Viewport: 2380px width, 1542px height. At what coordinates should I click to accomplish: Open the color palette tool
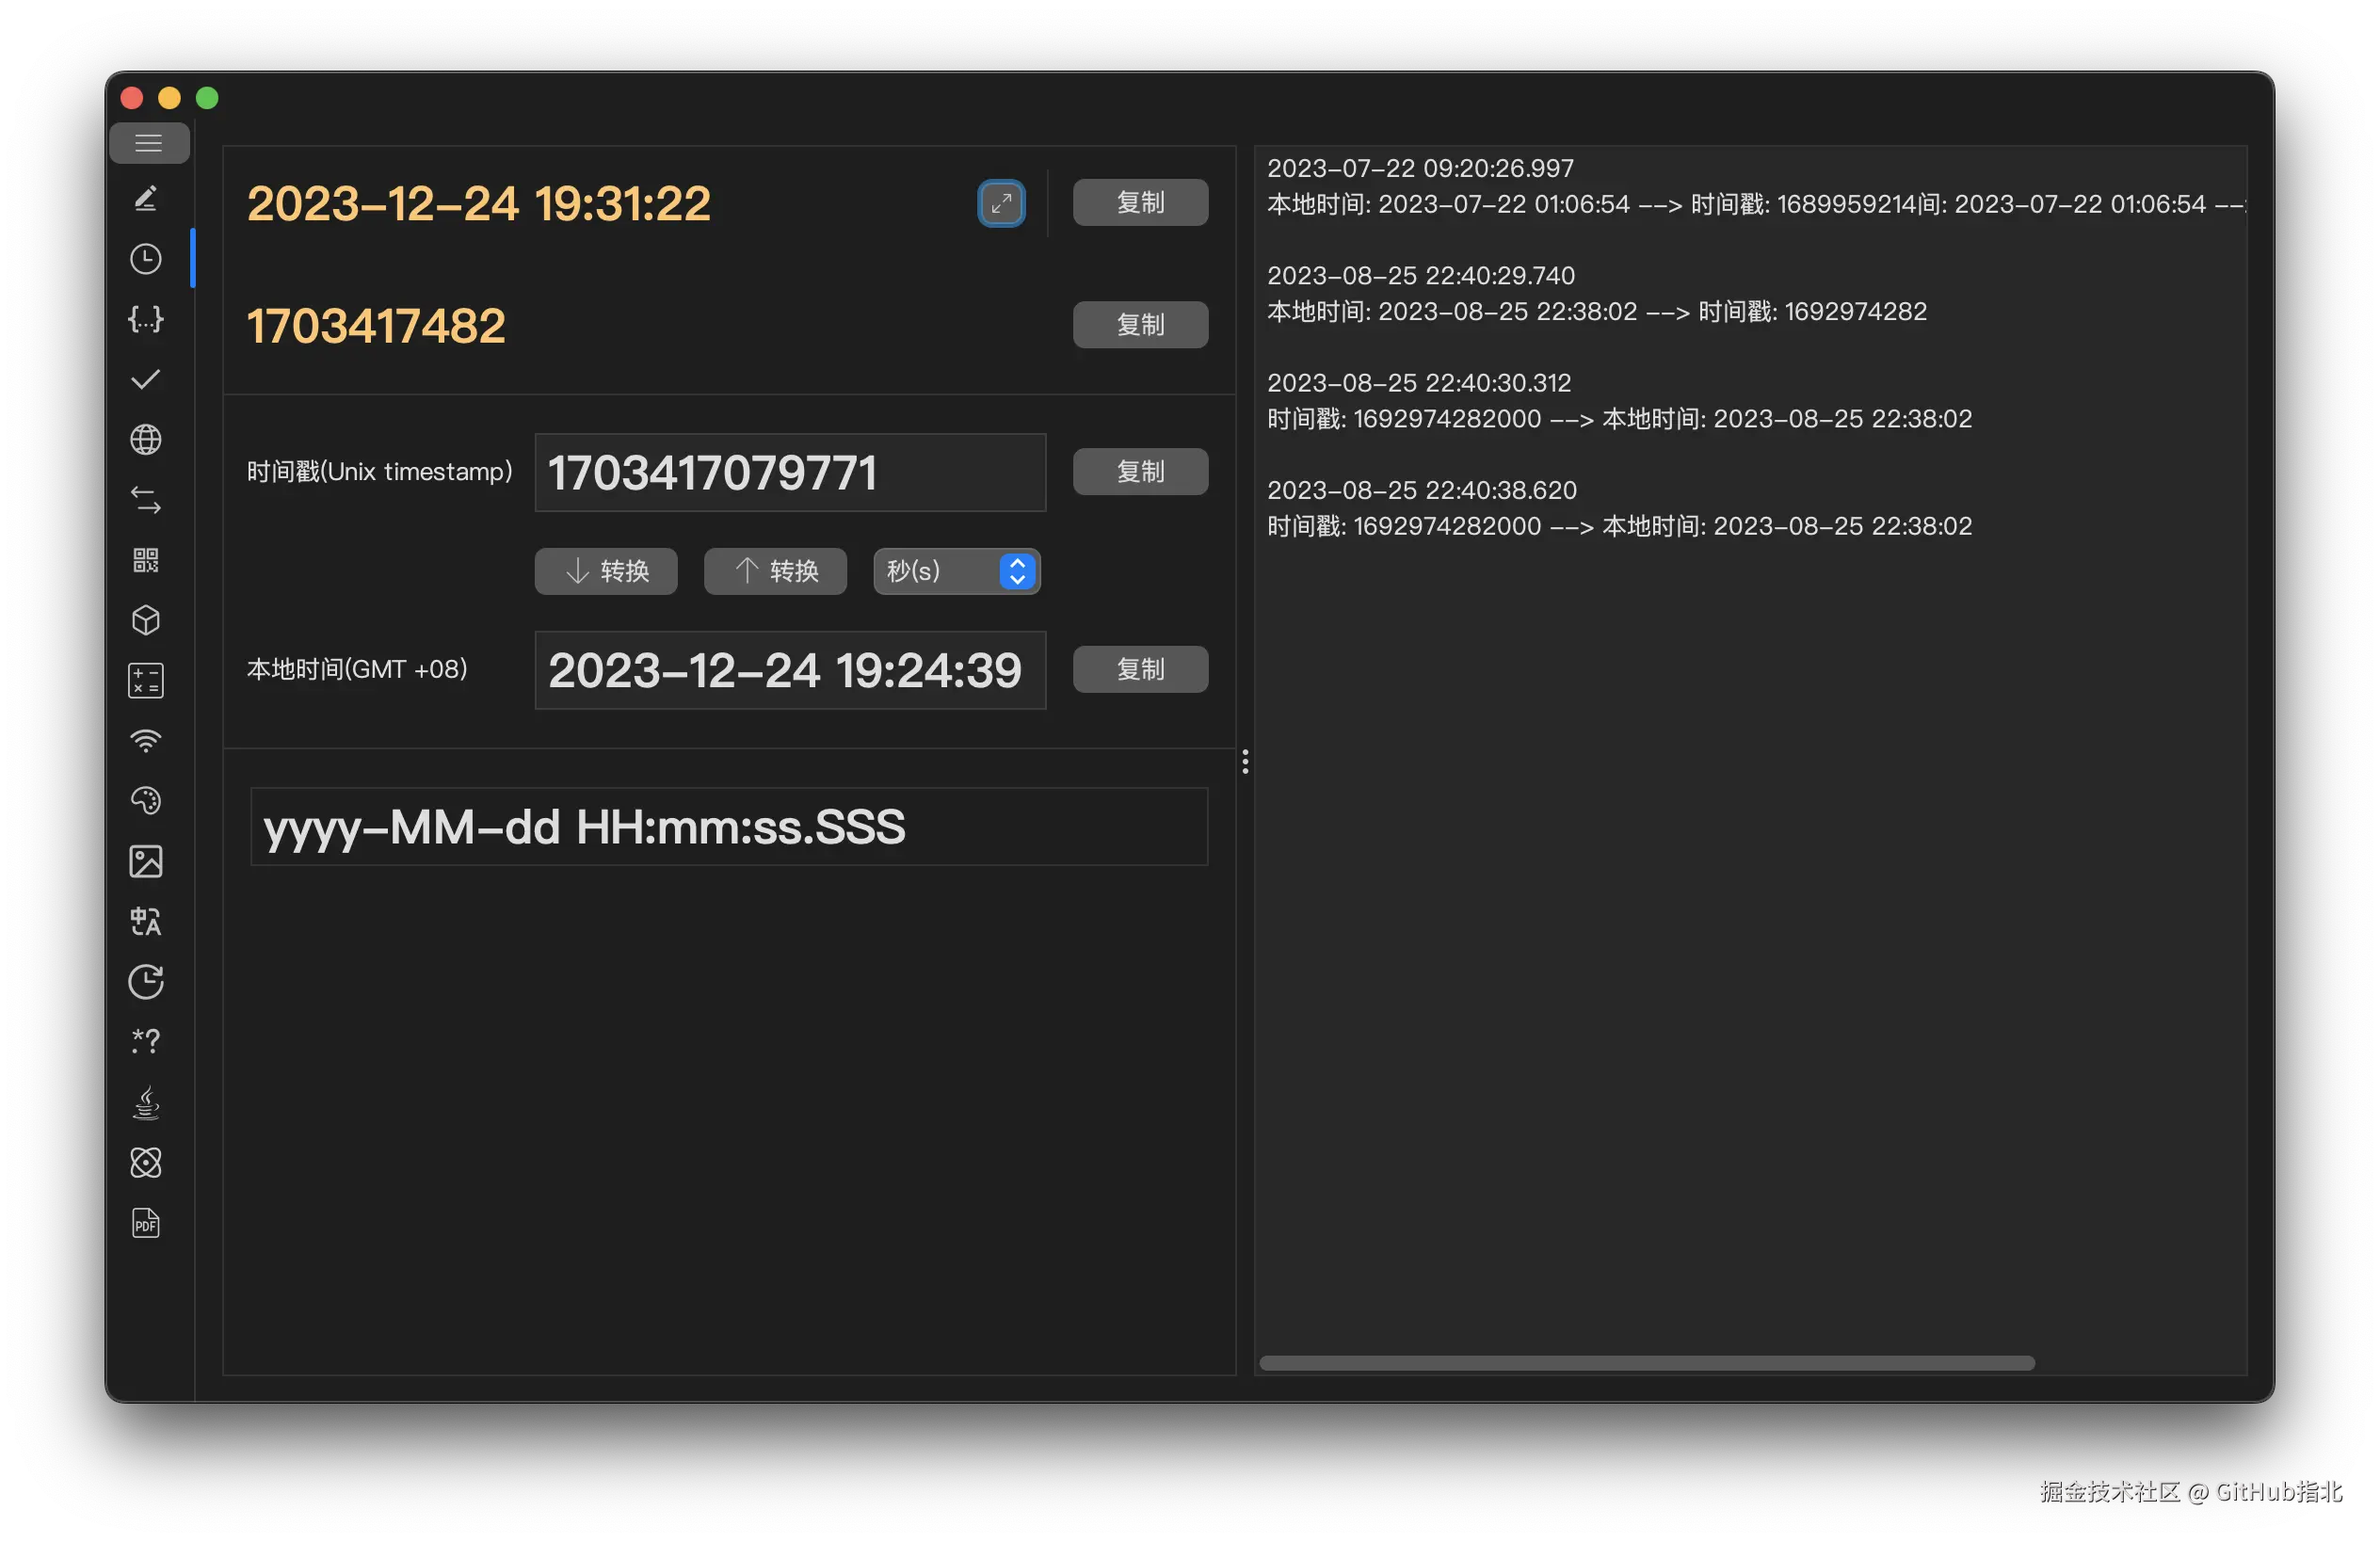point(146,801)
